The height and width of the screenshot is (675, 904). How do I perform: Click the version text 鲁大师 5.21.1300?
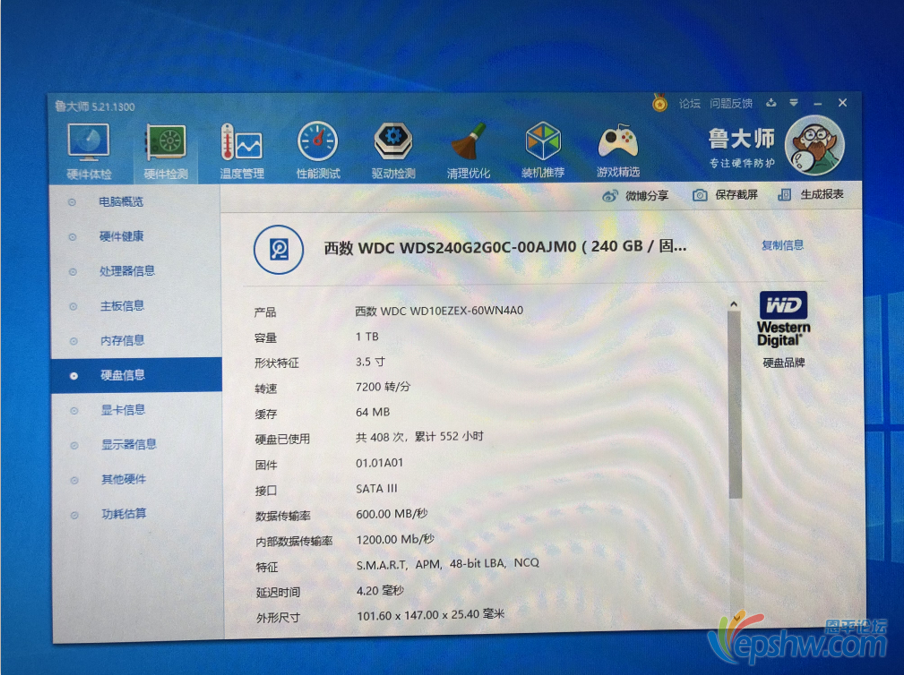pyautogui.click(x=95, y=107)
